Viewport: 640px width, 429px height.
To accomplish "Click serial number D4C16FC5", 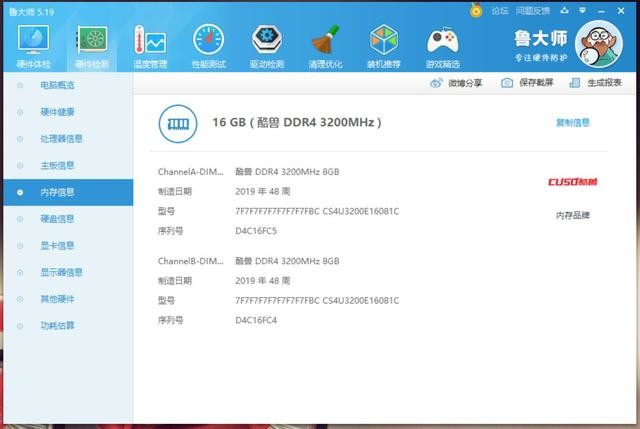I will click(x=256, y=231).
